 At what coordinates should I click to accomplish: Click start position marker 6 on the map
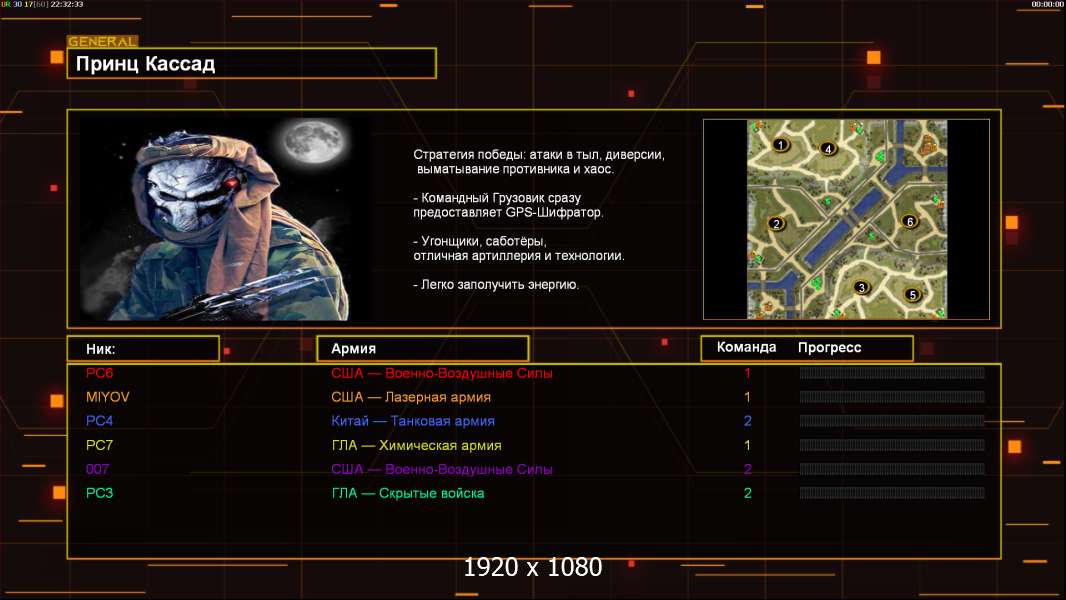point(910,222)
